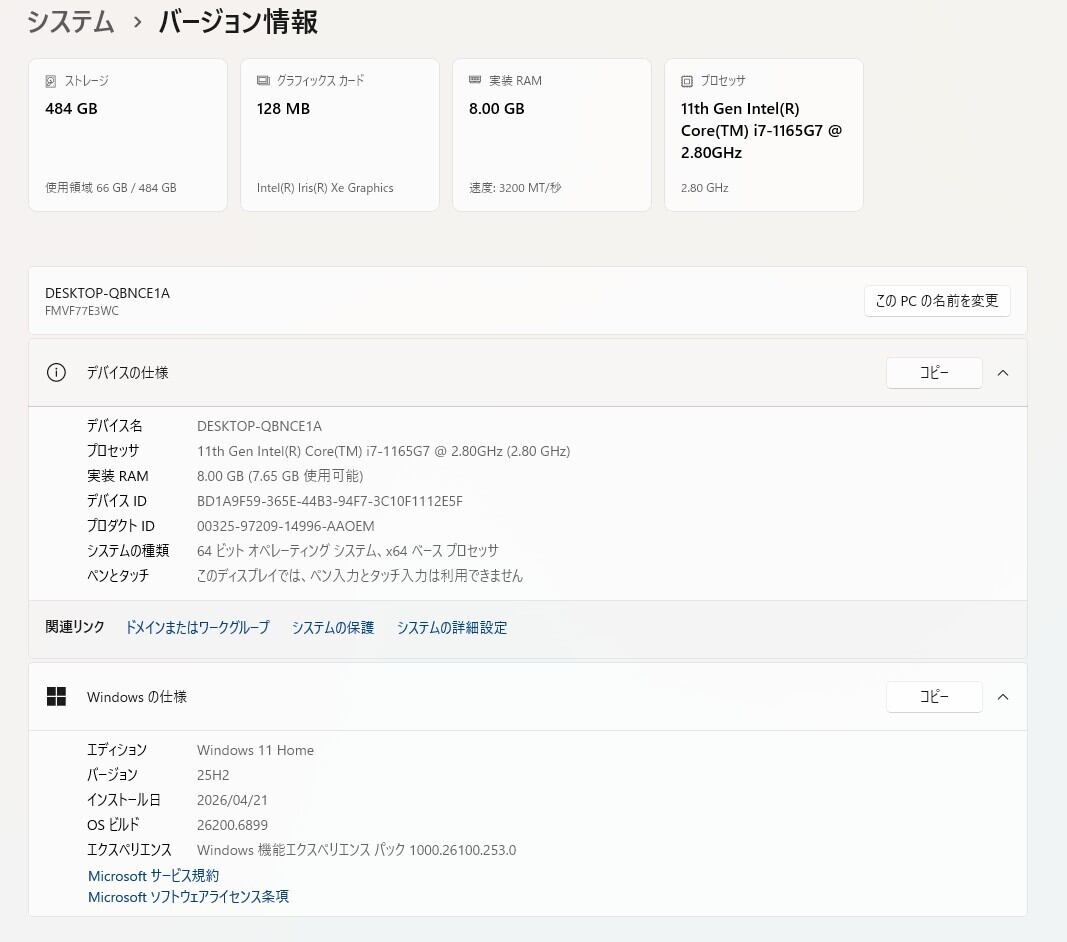Screen dimensions: 1067x942
Task: Open the プロセッサ i7-1165G7 card
Action: click(764, 135)
